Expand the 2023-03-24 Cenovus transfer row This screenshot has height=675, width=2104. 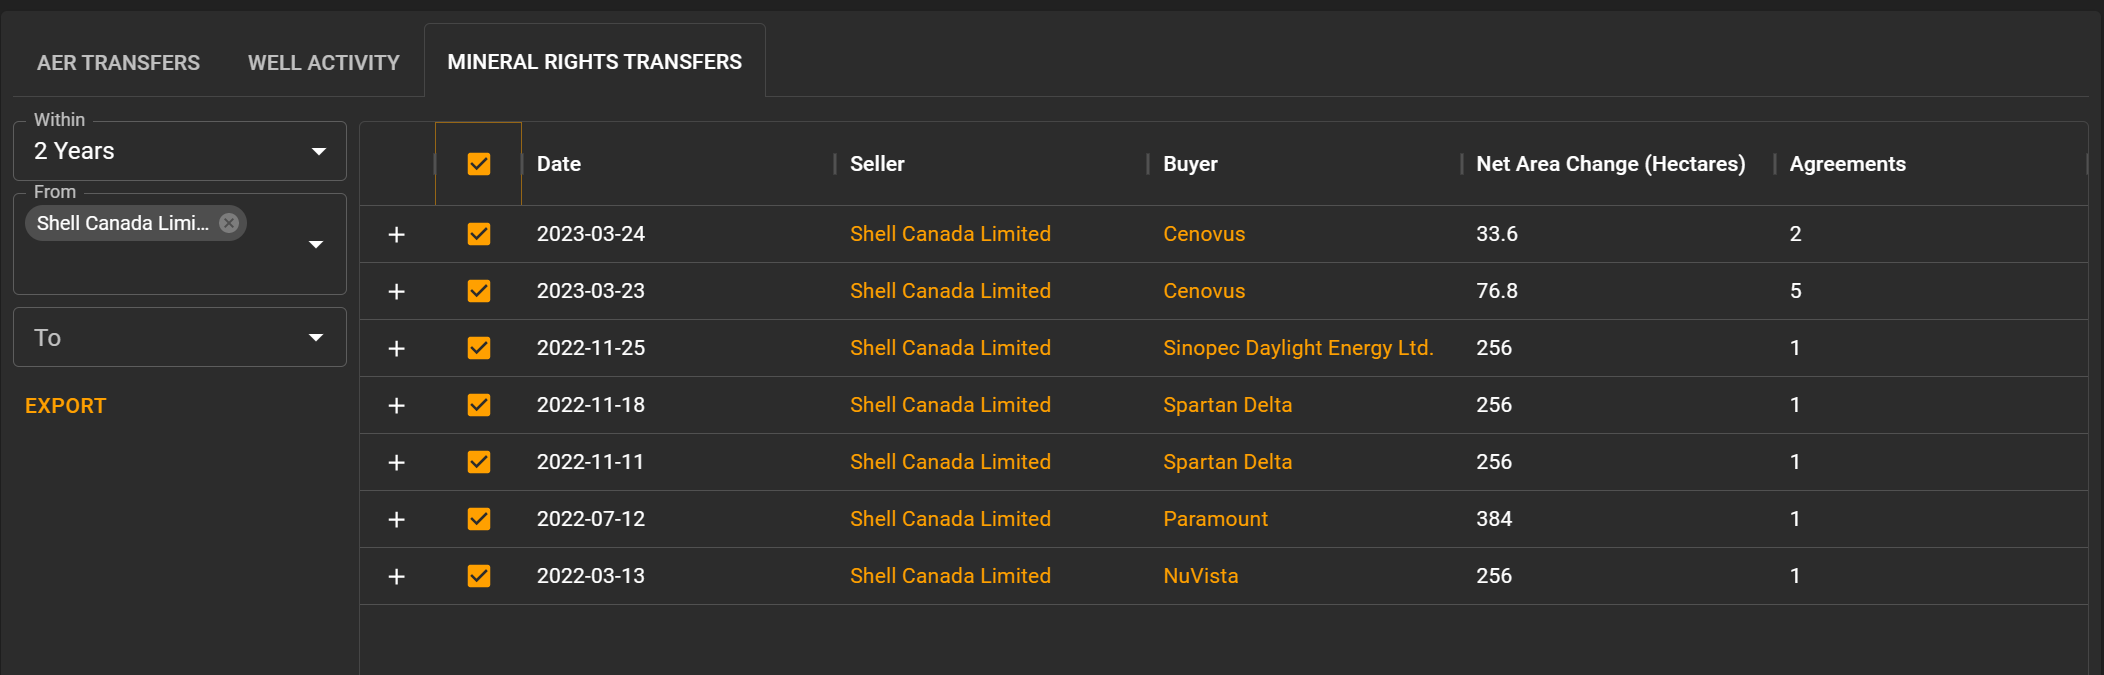(397, 234)
